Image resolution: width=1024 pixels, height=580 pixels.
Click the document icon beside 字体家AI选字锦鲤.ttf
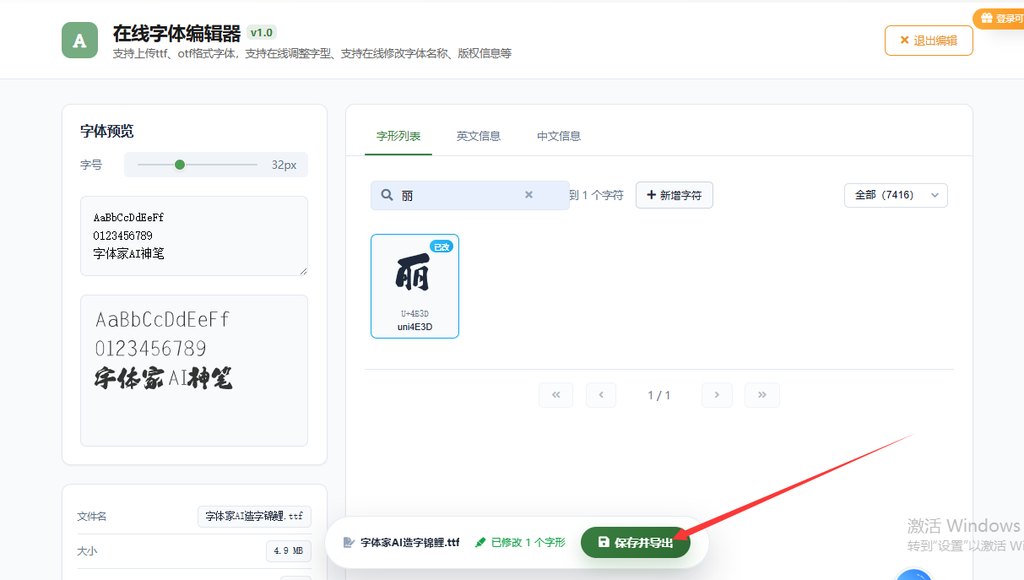(350, 543)
